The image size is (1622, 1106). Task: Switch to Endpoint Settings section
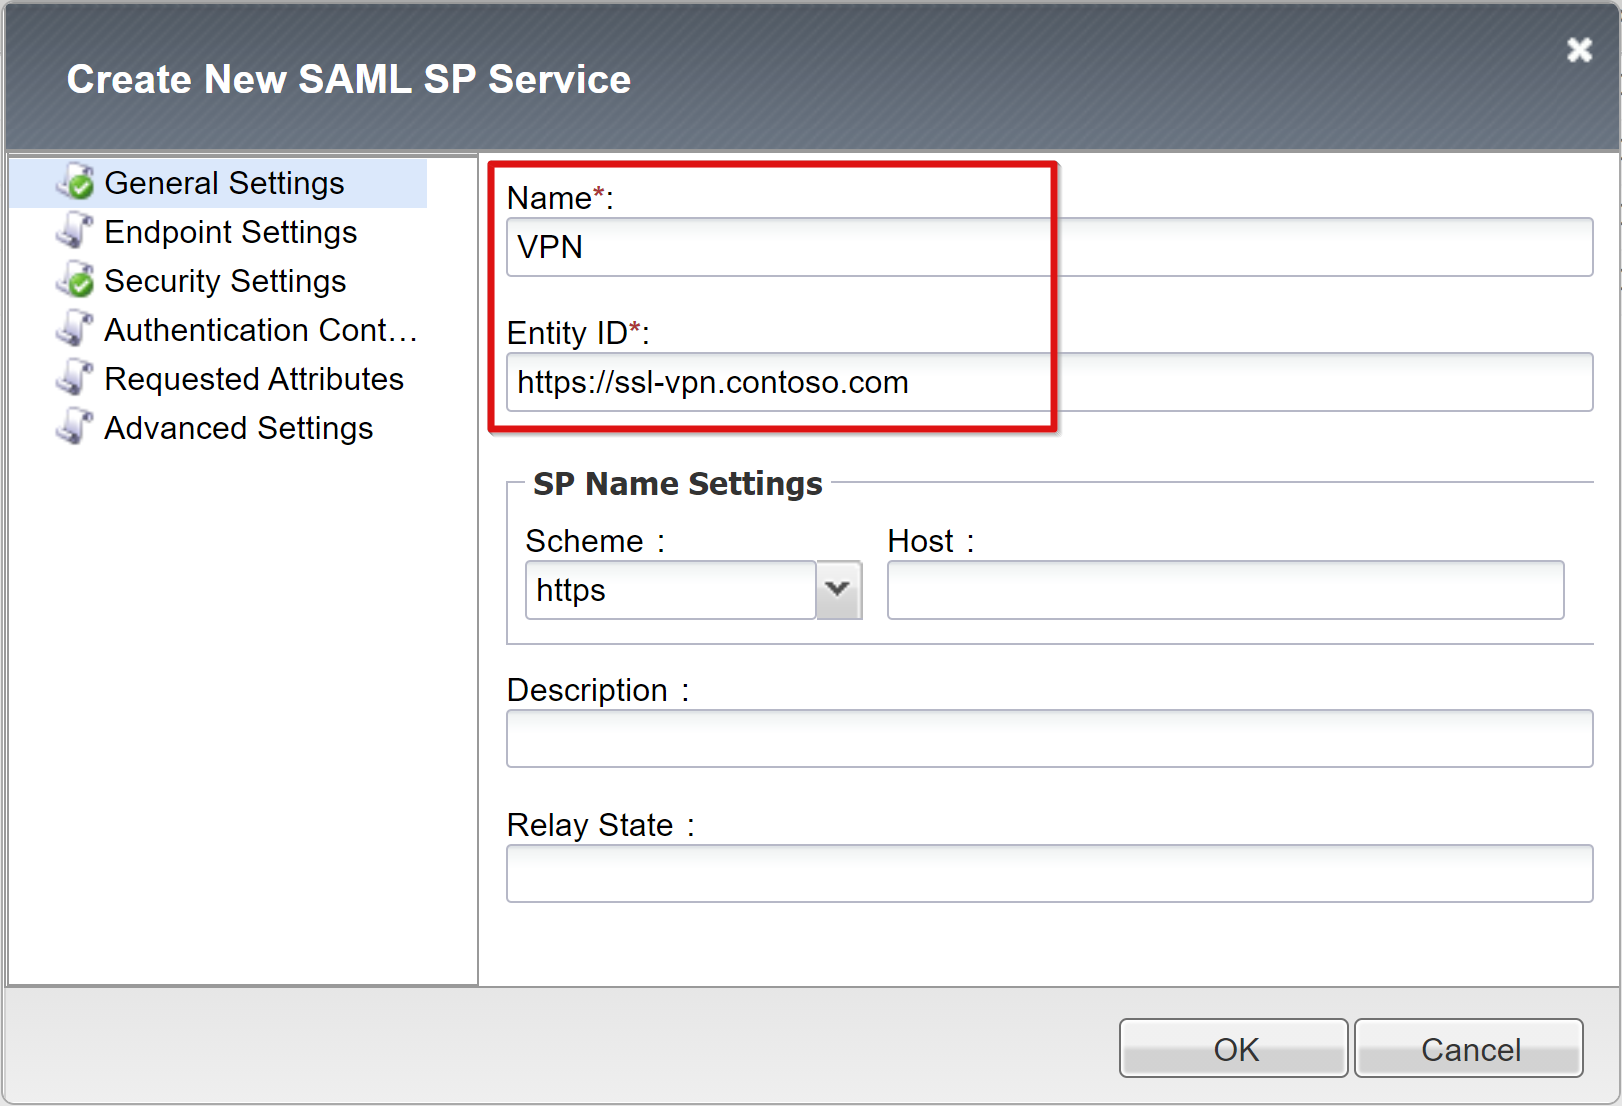[x=230, y=232]
